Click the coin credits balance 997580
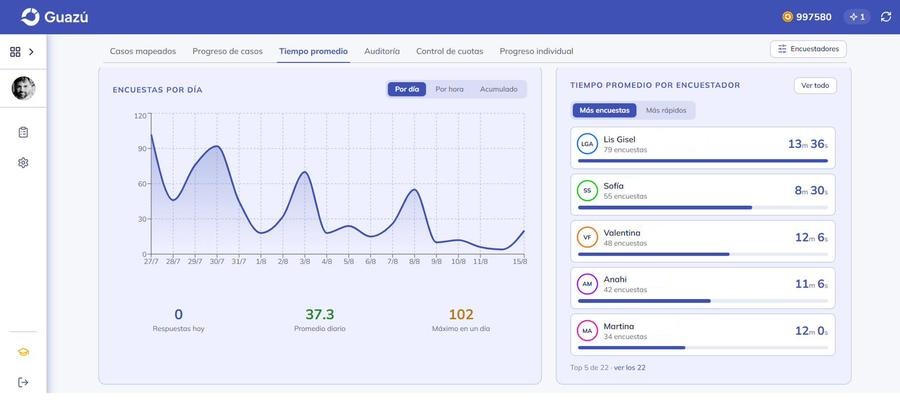This screenshot has height=401, width=900. [x=807, y=17]
